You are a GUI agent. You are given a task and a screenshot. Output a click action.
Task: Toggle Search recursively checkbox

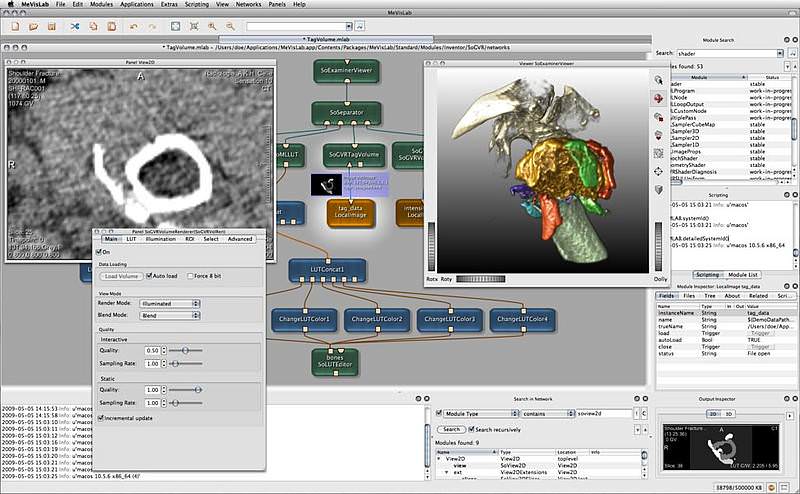click(x=471, y=429)
